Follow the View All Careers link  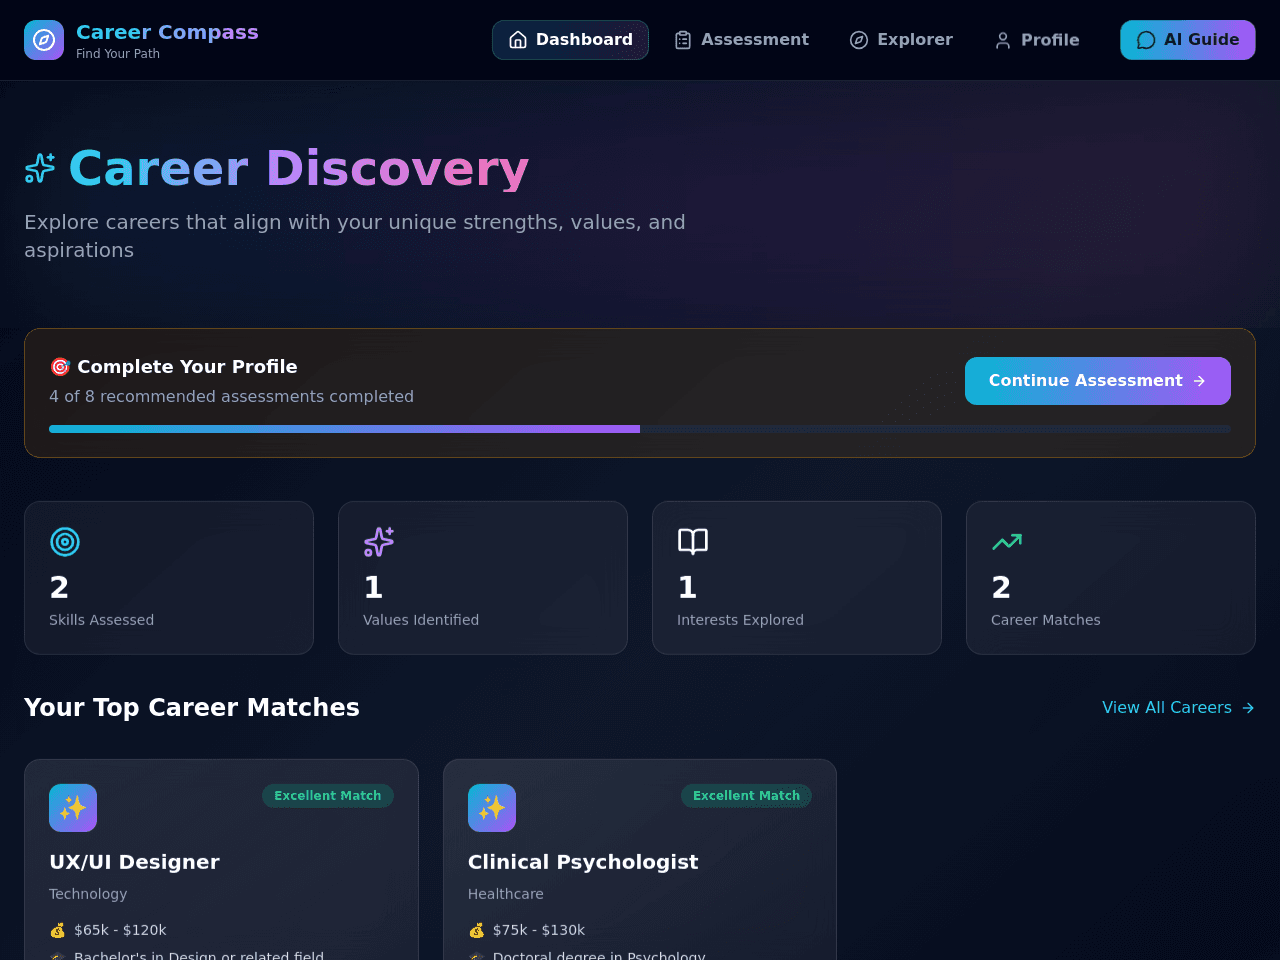[1179, 708]
